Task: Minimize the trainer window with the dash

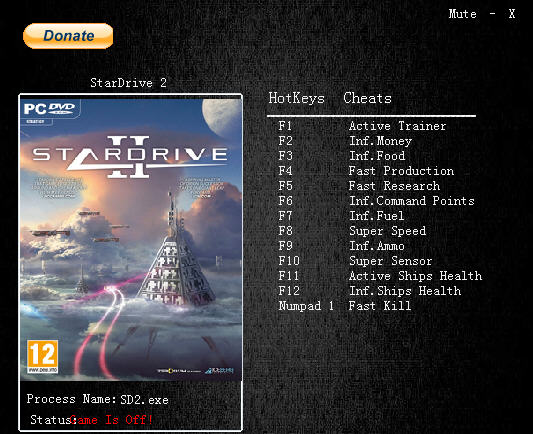Action: click(493, 14)
